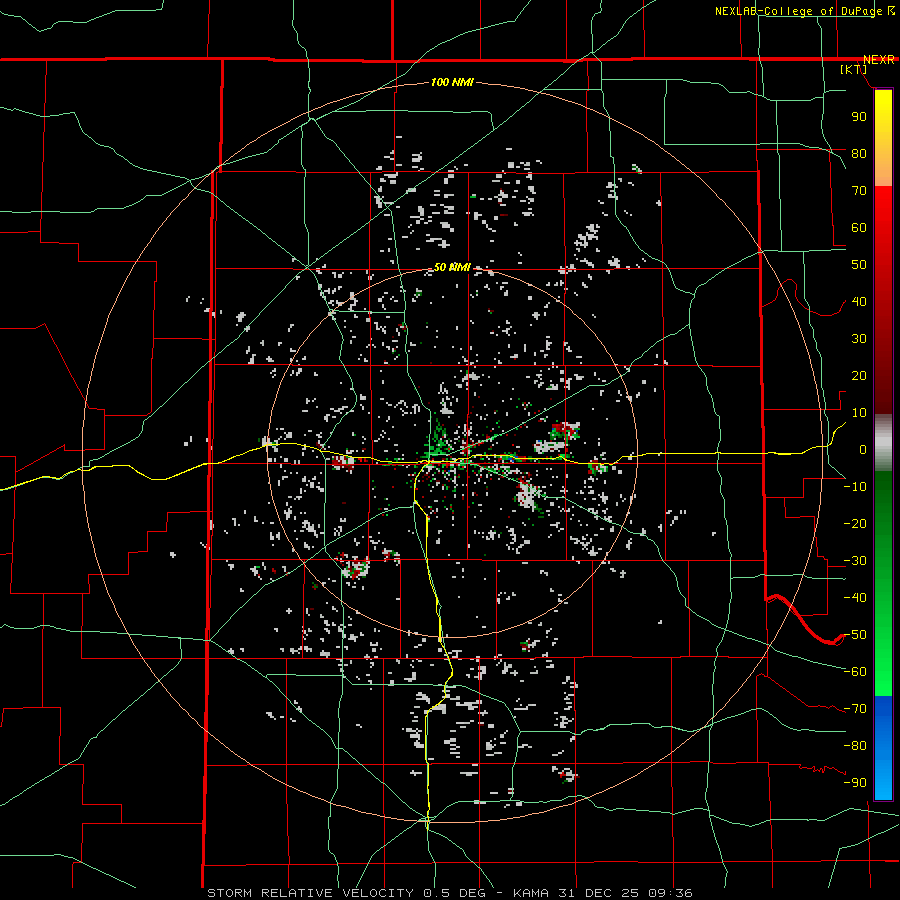
Task: Click the 20 value on velocity scale
Action: click(x=859, y=376)
